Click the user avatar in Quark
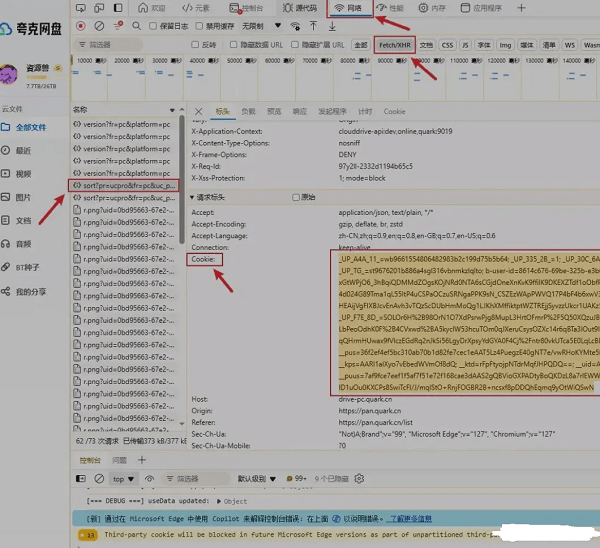Viewport: 600px width, 548px height. [x=8, y=74]
